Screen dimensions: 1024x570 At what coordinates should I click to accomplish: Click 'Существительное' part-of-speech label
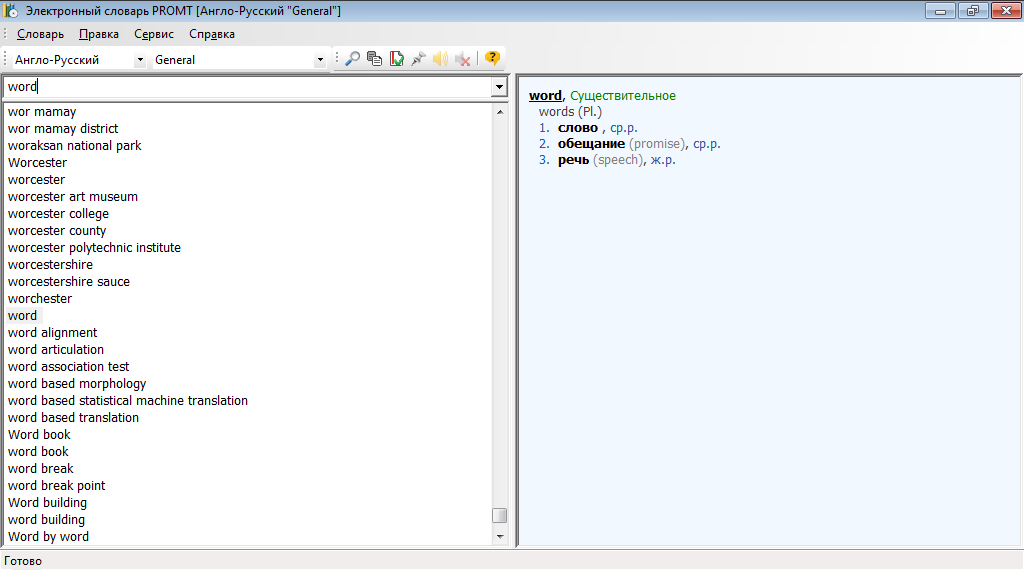coord(623,95)
